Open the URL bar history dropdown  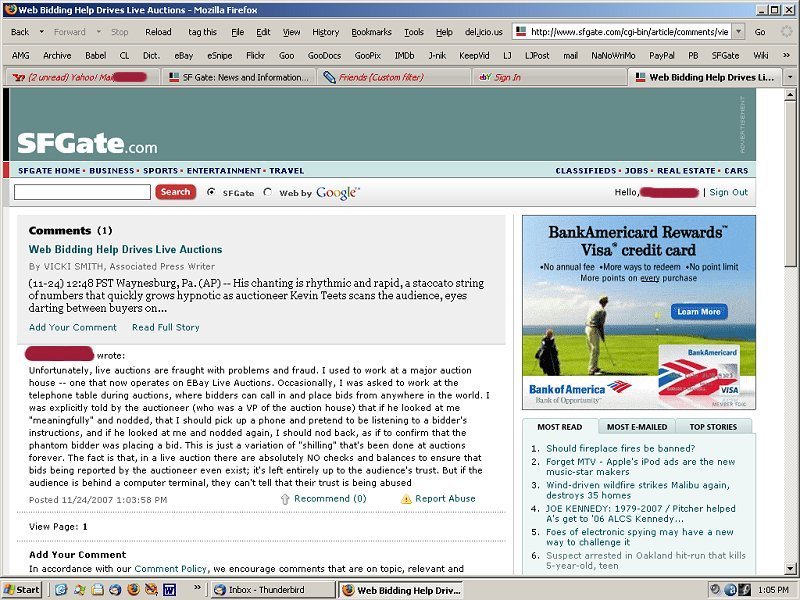pyautogui.click(x=738, y=32)
